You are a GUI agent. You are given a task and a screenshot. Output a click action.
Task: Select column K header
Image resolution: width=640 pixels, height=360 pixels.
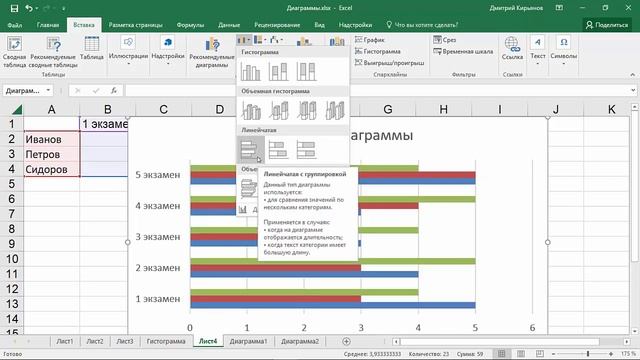click(611, 109)
